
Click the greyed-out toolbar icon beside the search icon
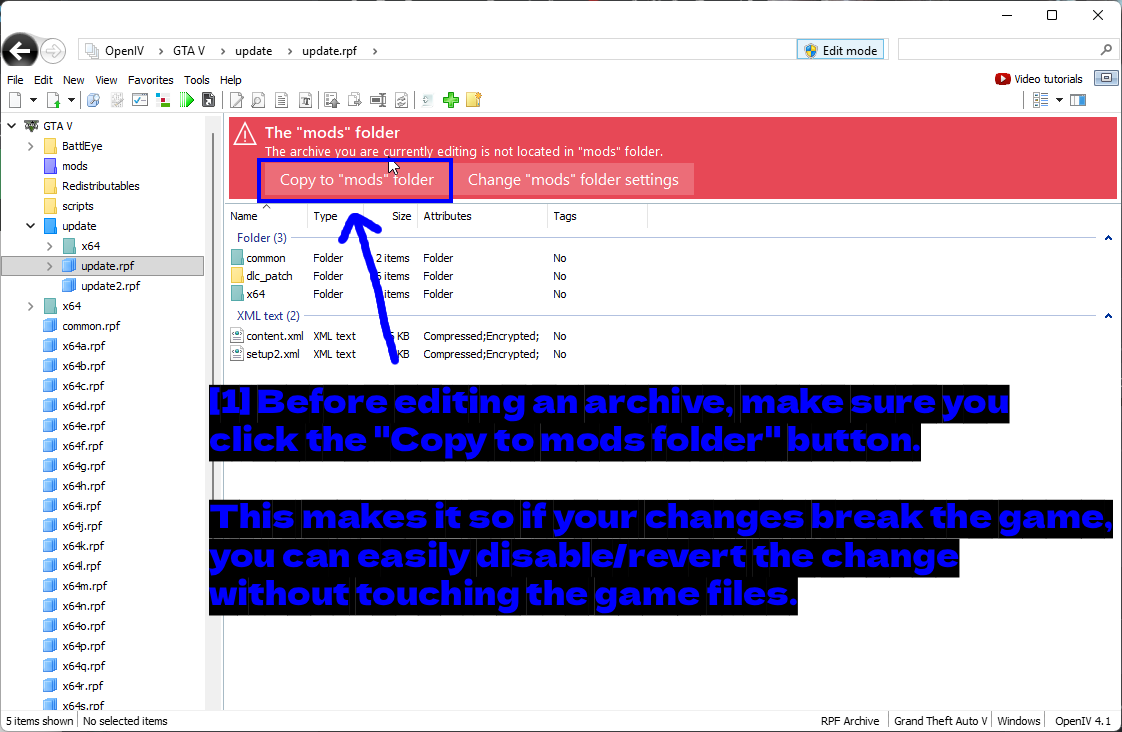tap(117, 100)
